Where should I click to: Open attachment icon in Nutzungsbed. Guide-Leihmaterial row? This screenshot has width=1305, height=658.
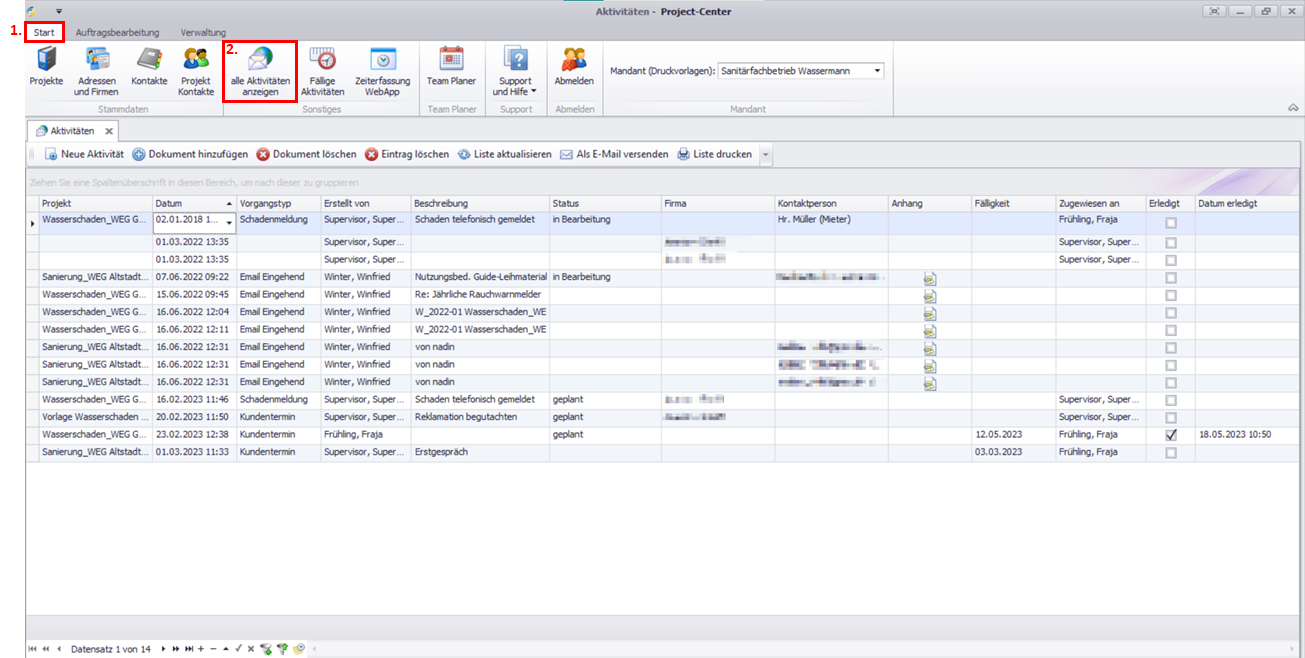coord(929,277)
